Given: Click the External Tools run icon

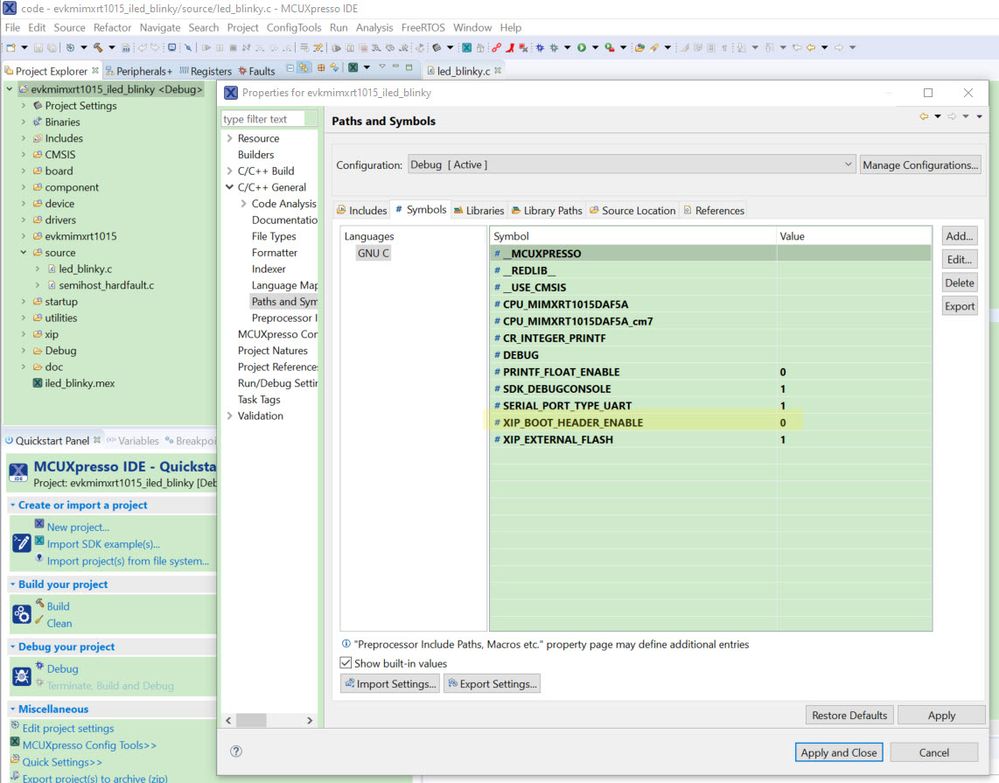Looking at the screenshot, I should click(610, 47).
